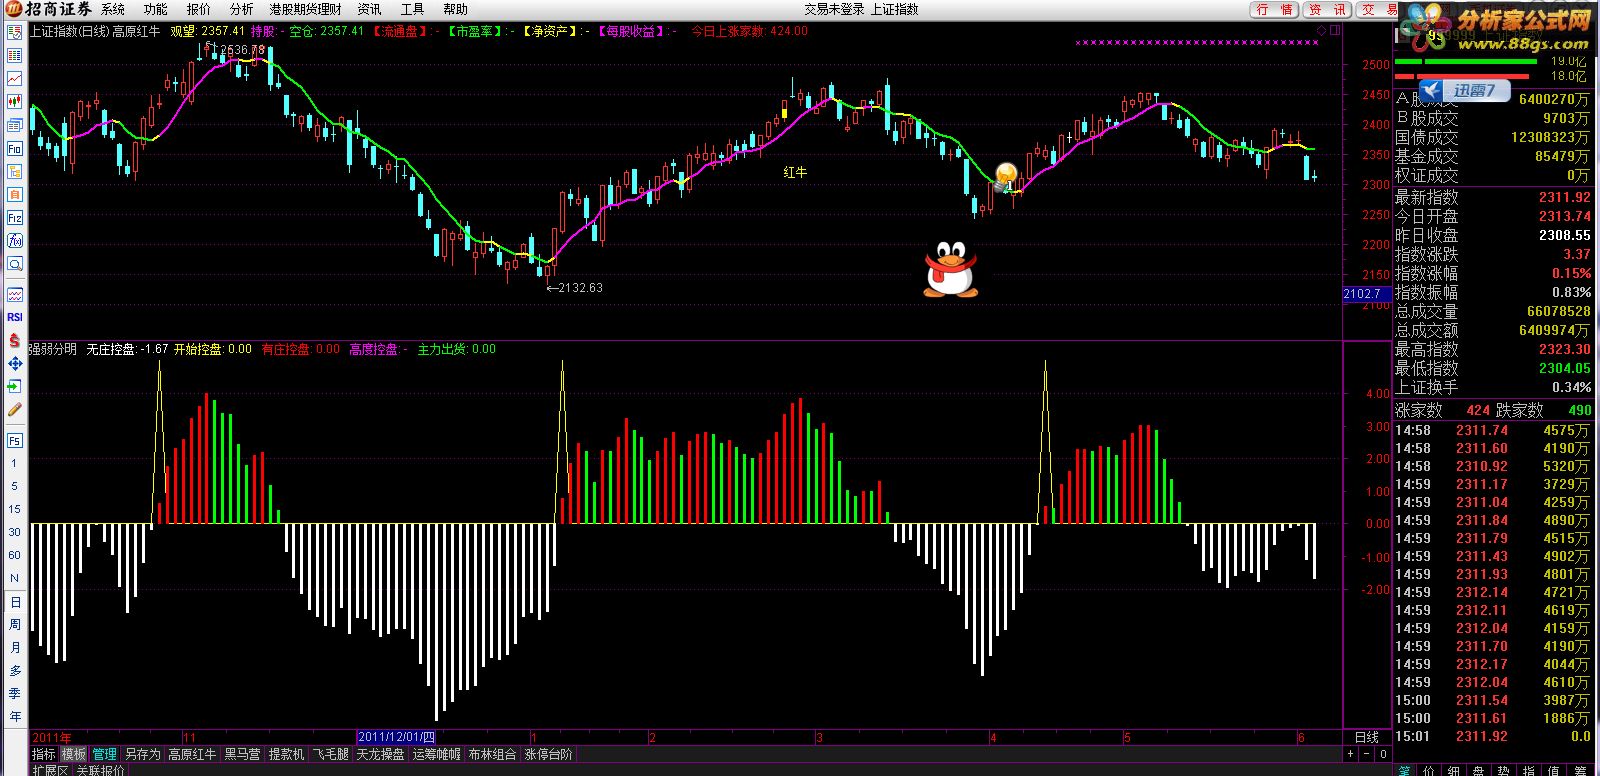Image resolution: width=1600 pixels, height=776 pixels.
Task: Click the FS intraday icon in sidebar
Action: (15, 440)
